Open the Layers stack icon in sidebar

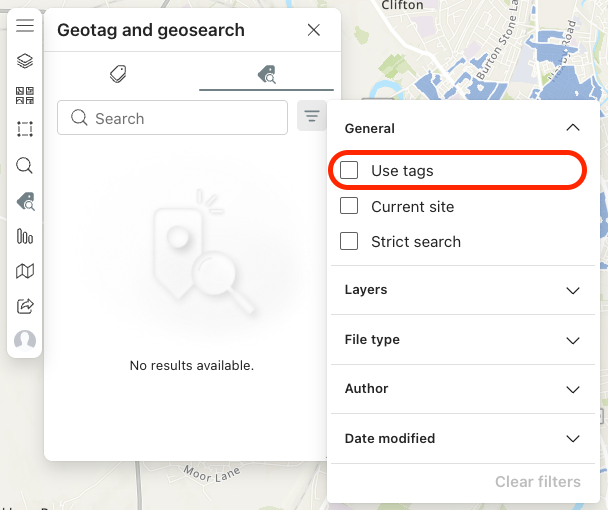pos(25,61)
